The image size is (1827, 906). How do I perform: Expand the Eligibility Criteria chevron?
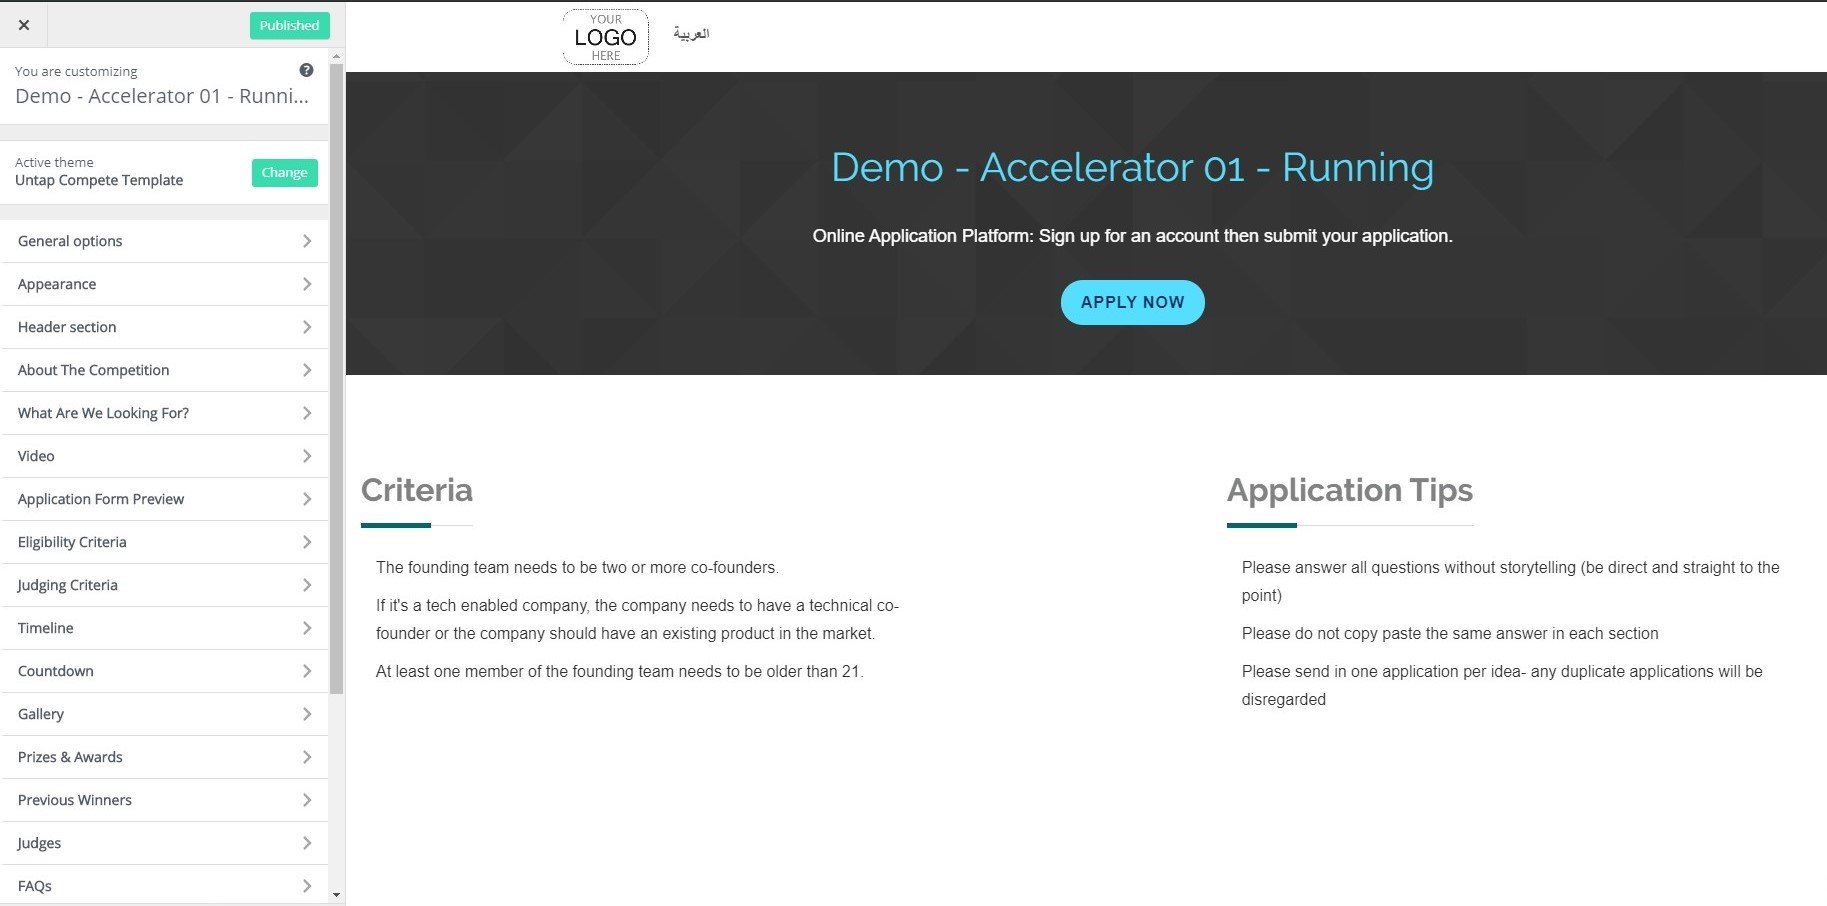(x=307, y=542)
